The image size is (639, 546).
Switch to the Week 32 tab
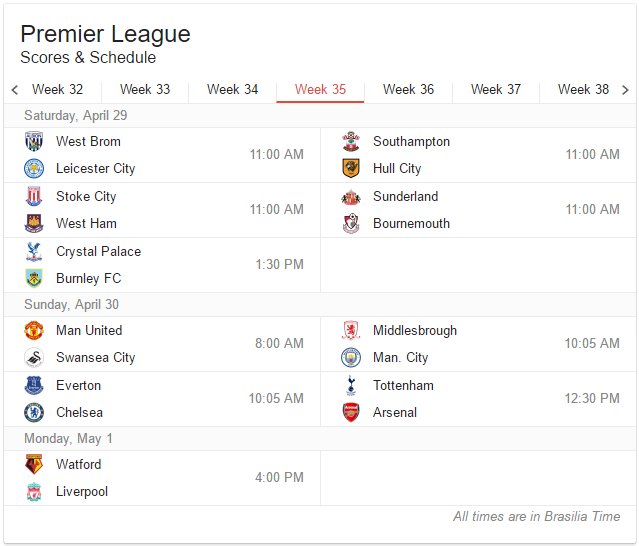pyautogui.click(x=58, y=90)
